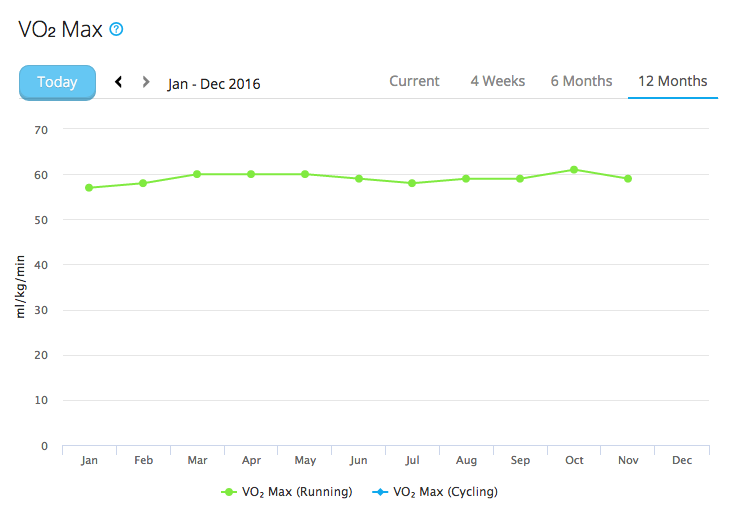Viewport: 744px width, 511px height.
Task: Toggle VO₂ Max (Cycling) series in legend
Action: point(434,492)
